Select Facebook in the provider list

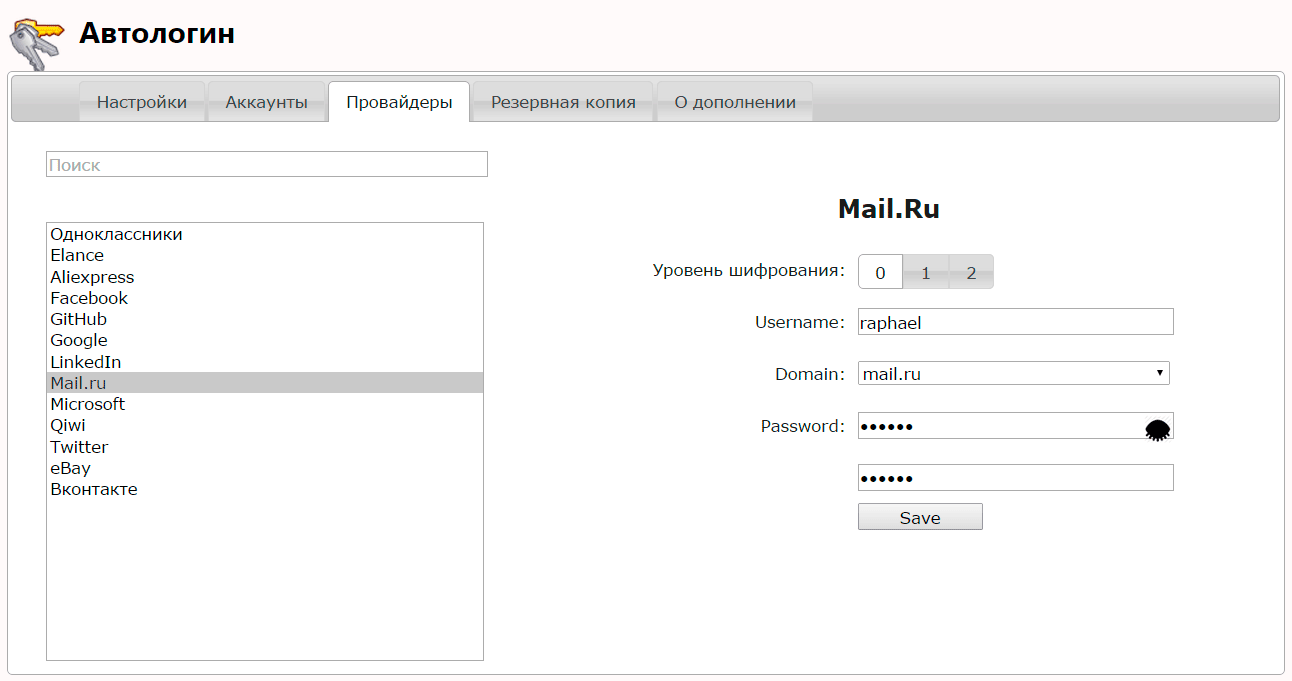point(265,298)
